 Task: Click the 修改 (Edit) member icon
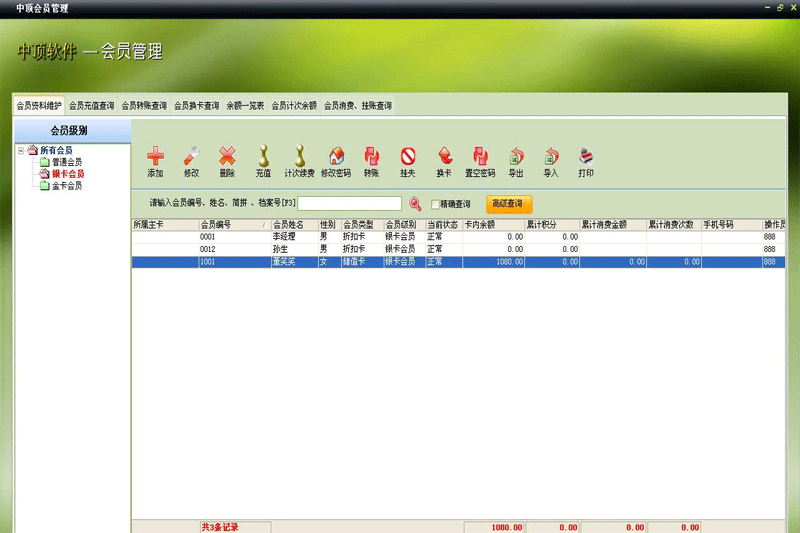(191, 156)
